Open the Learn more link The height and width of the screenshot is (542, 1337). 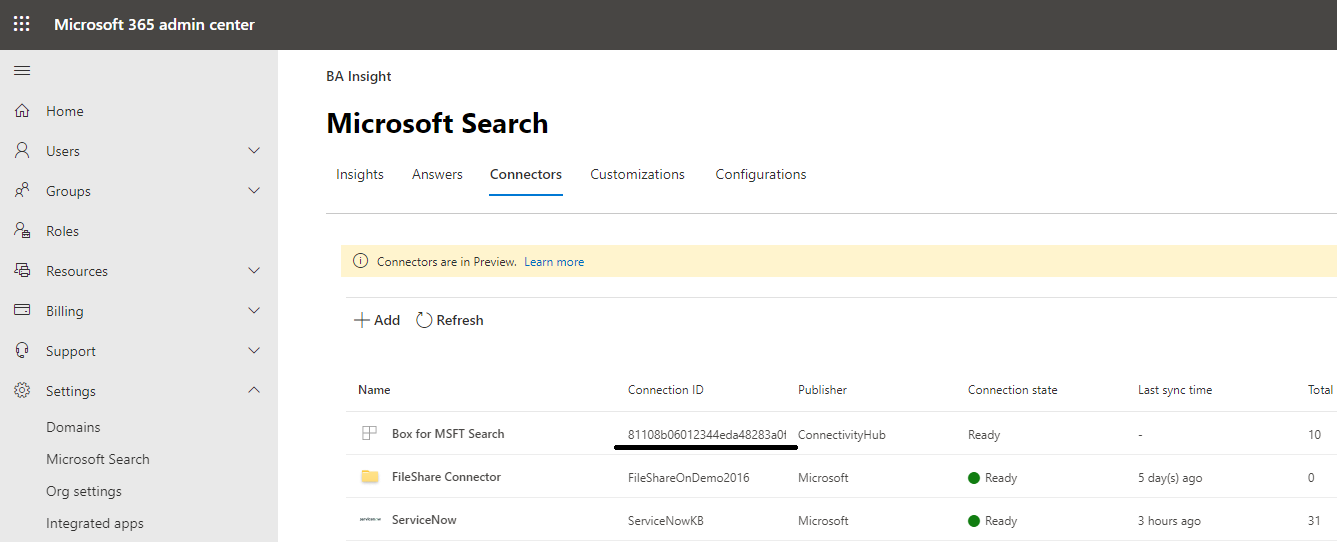(554, 262)
